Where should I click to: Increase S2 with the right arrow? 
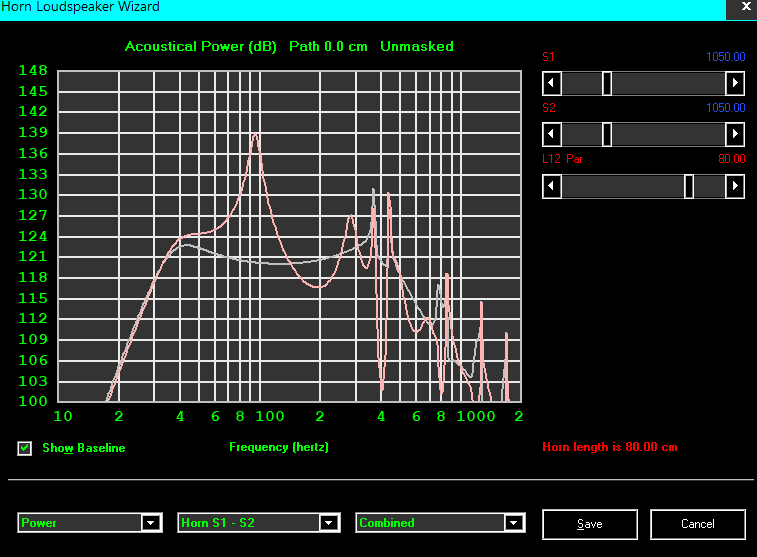point(735,134)
